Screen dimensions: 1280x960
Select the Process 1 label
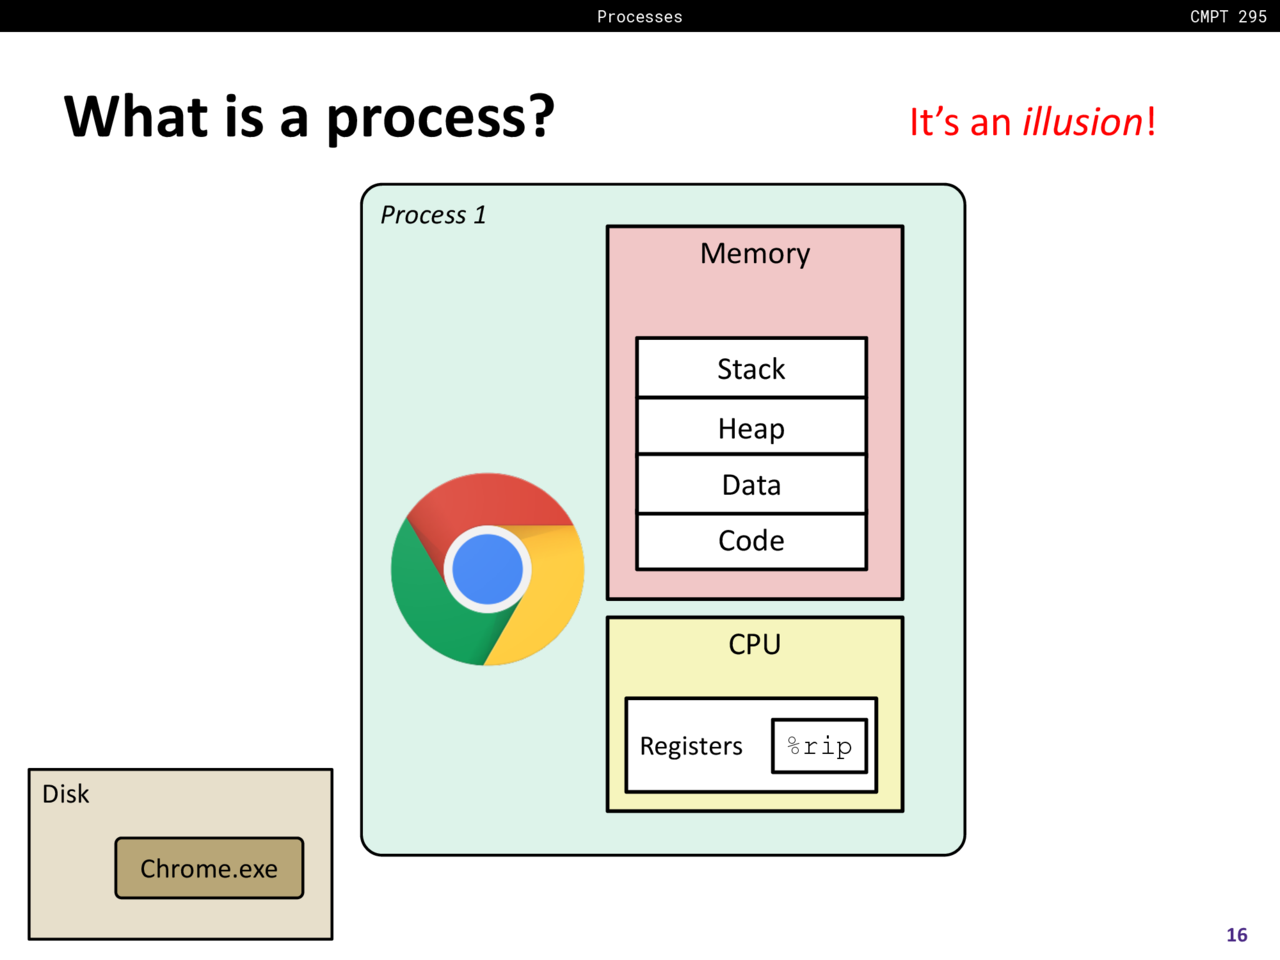pyautogui.click(x=433, y=215)
